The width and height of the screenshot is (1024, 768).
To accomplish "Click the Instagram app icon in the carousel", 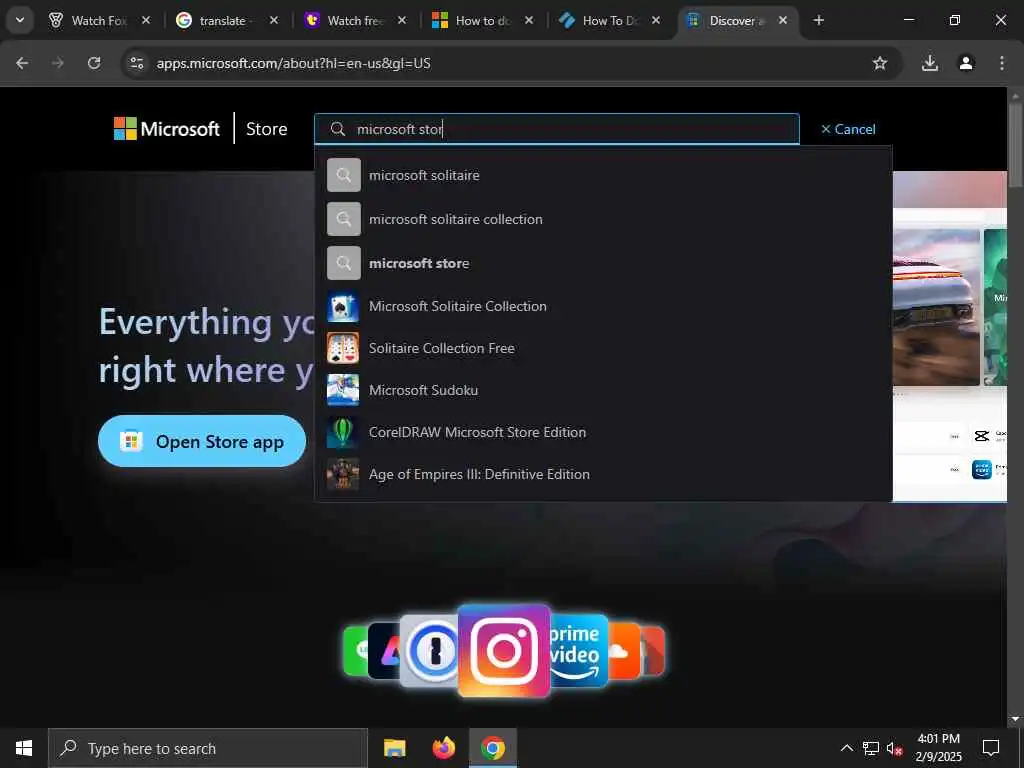I will point(504,650).
